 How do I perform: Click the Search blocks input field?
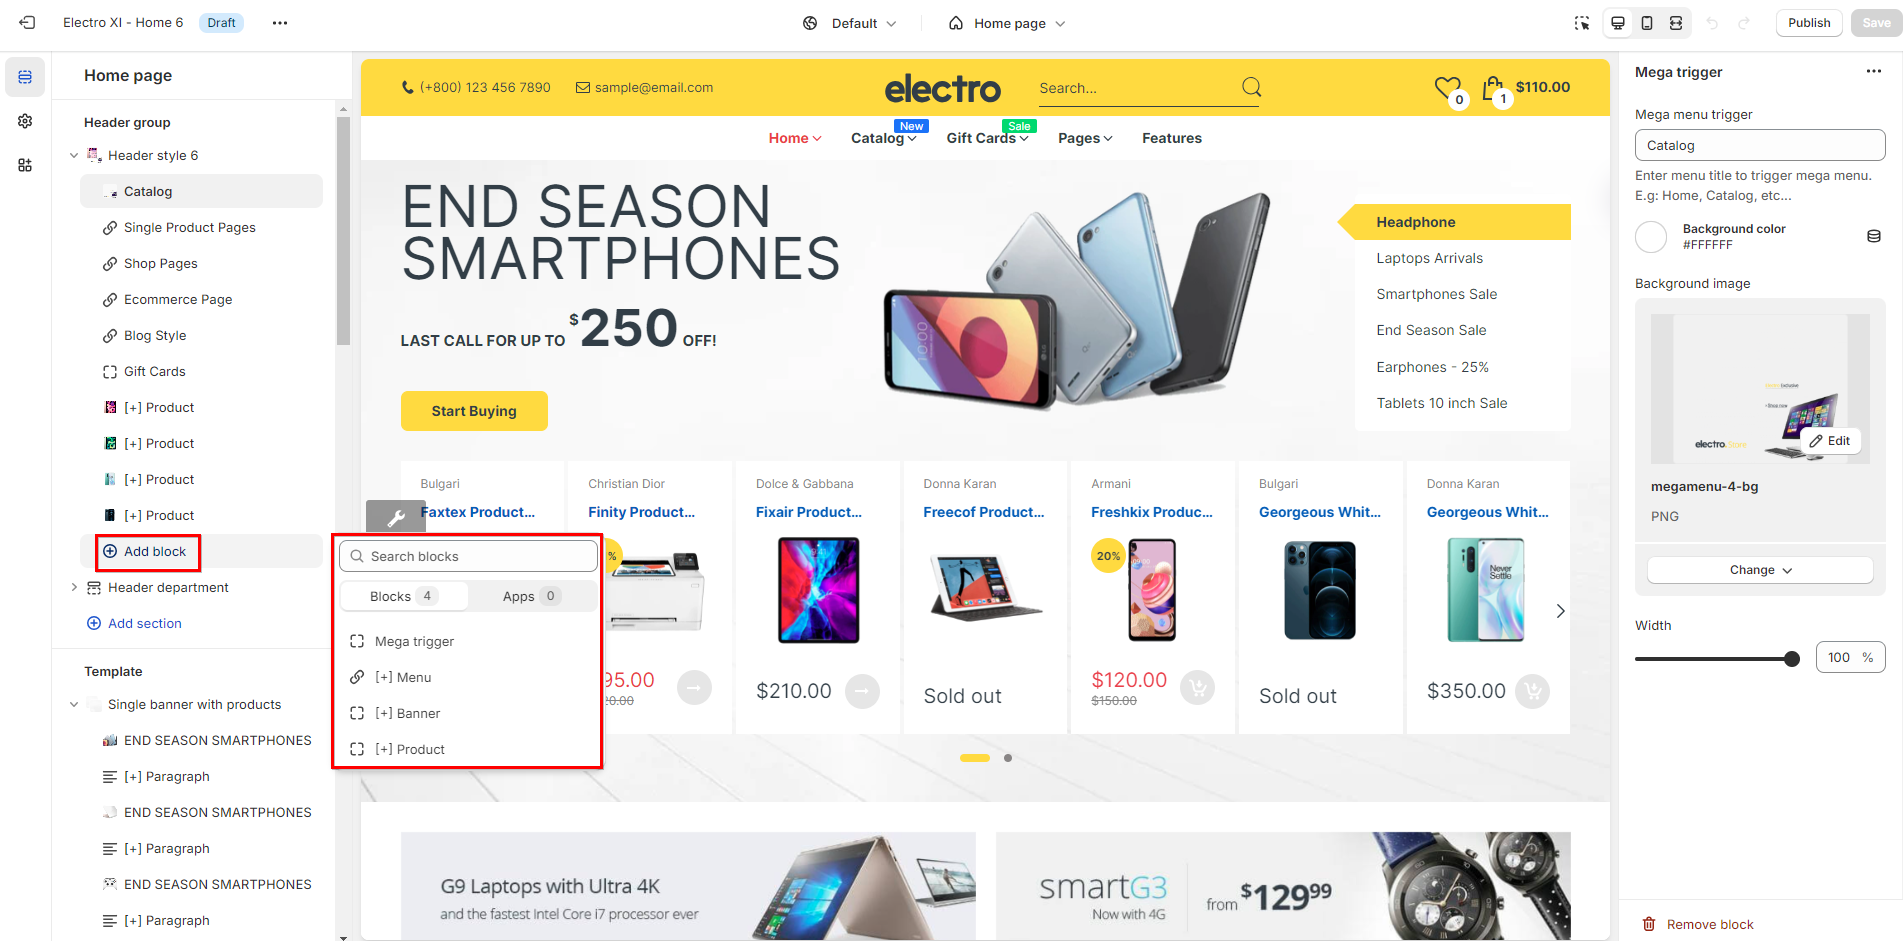(x=468, y=556)
